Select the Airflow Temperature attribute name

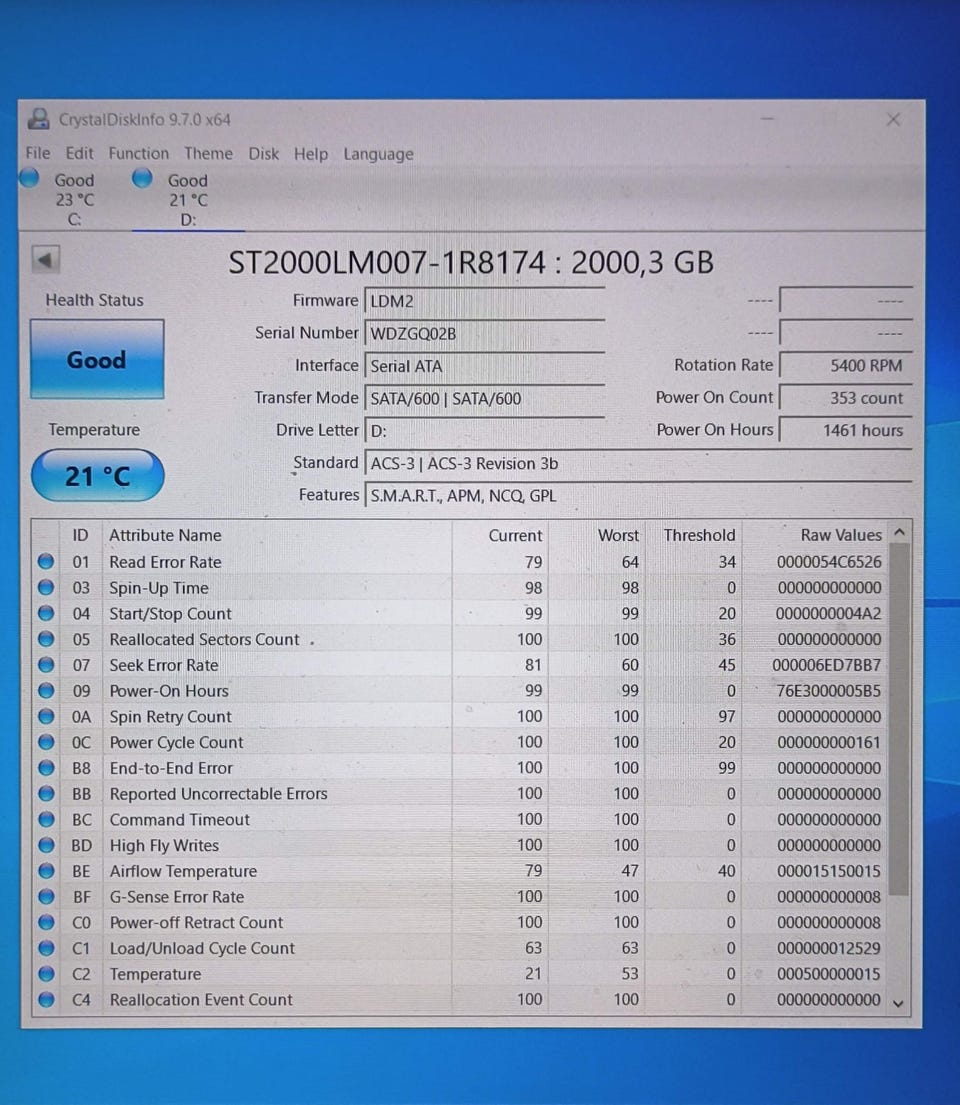point(183,871)
